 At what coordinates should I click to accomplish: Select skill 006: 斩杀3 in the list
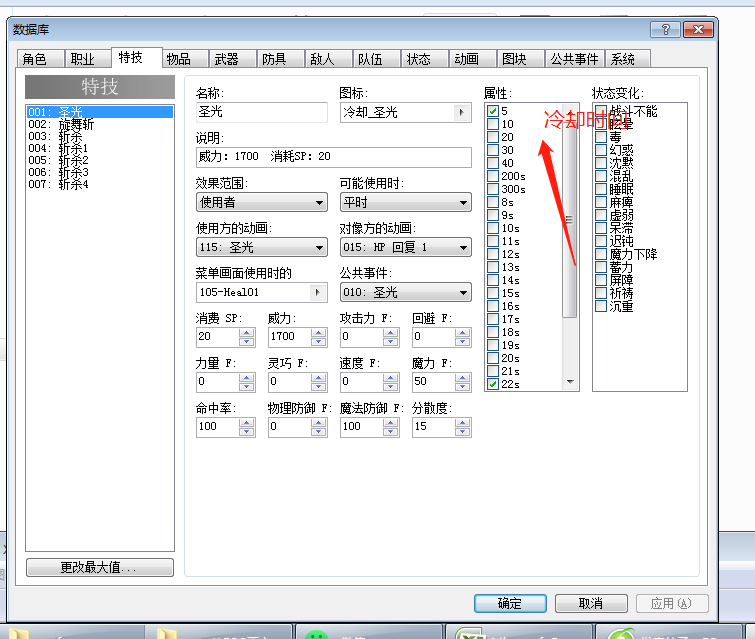tap(100, 172)
